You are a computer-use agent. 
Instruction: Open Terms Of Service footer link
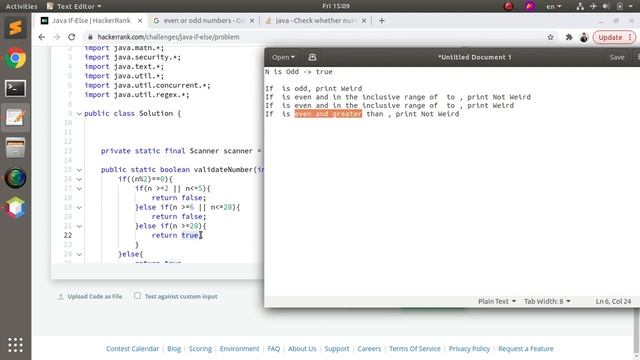click(x=415, y=349)
